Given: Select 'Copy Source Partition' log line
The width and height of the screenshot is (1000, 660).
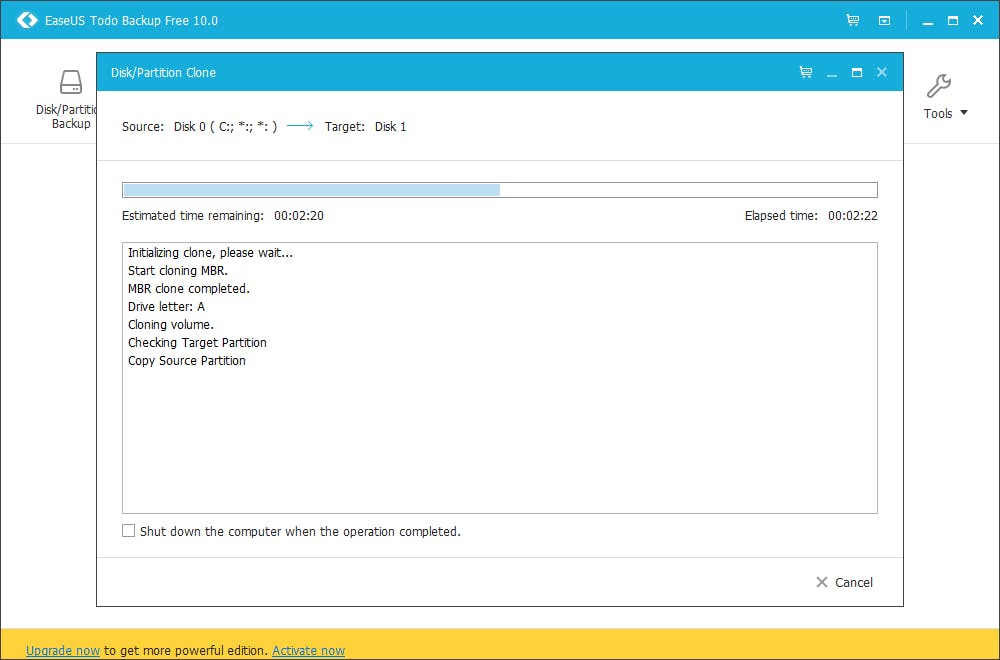Looking at the screenshot, I should (x=187, y=360).
